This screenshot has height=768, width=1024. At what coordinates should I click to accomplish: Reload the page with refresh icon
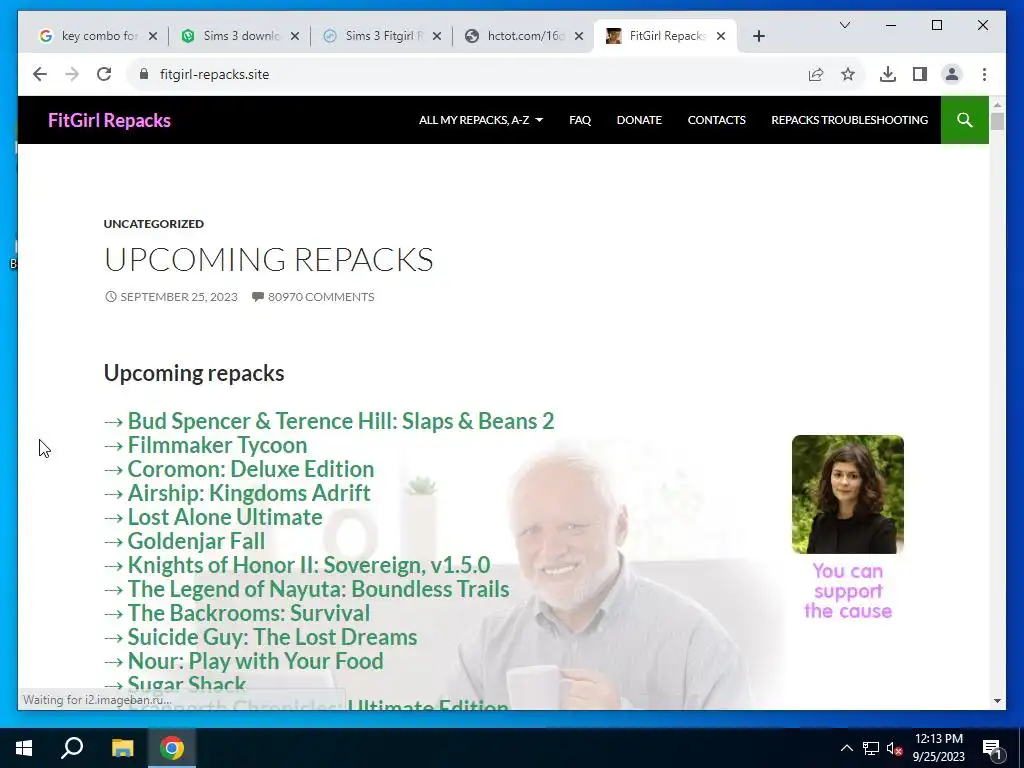click(104, 74)
